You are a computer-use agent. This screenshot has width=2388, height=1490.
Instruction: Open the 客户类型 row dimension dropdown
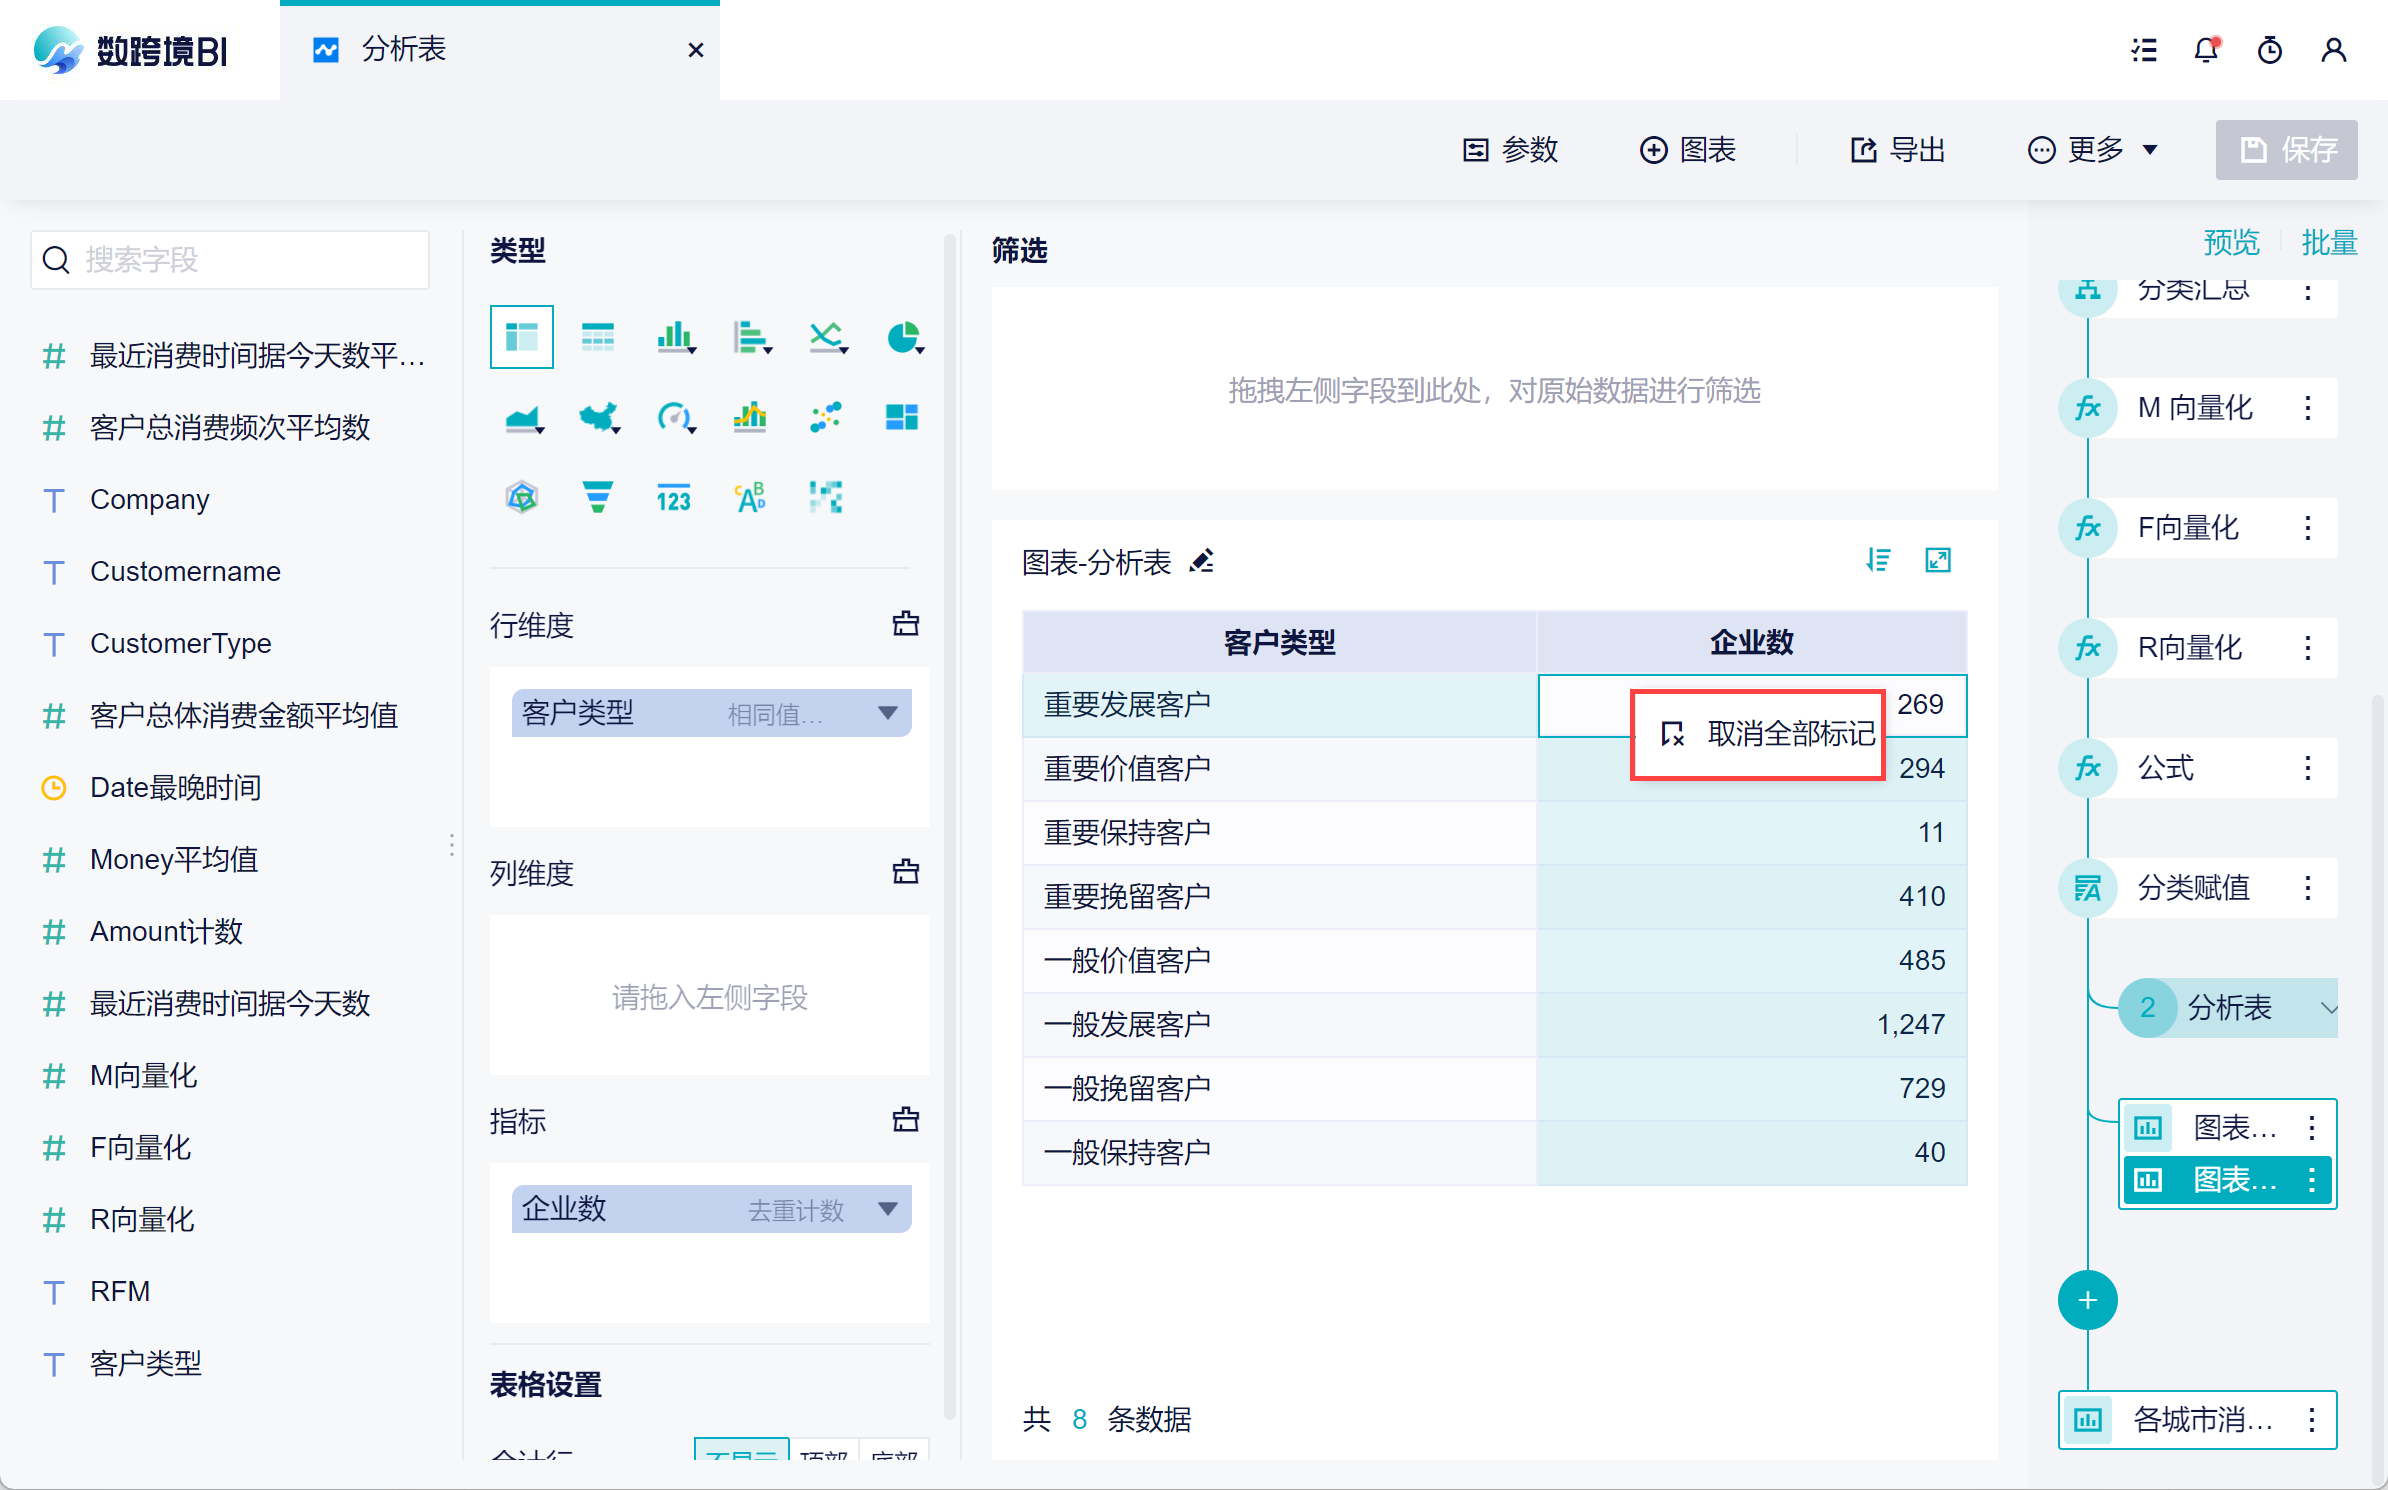click(x=887, y=713)
